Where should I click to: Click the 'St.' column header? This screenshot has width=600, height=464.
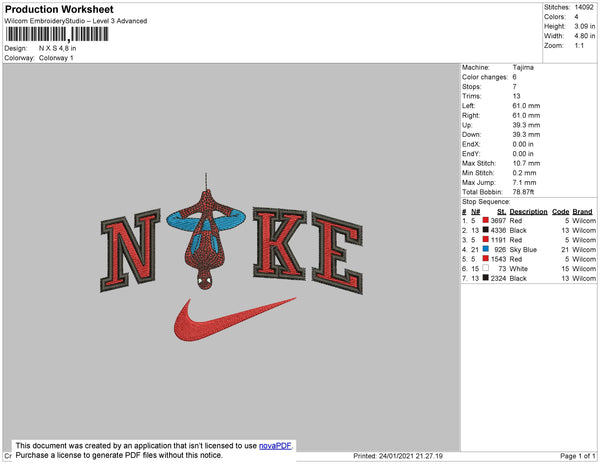tap(501, 212)
